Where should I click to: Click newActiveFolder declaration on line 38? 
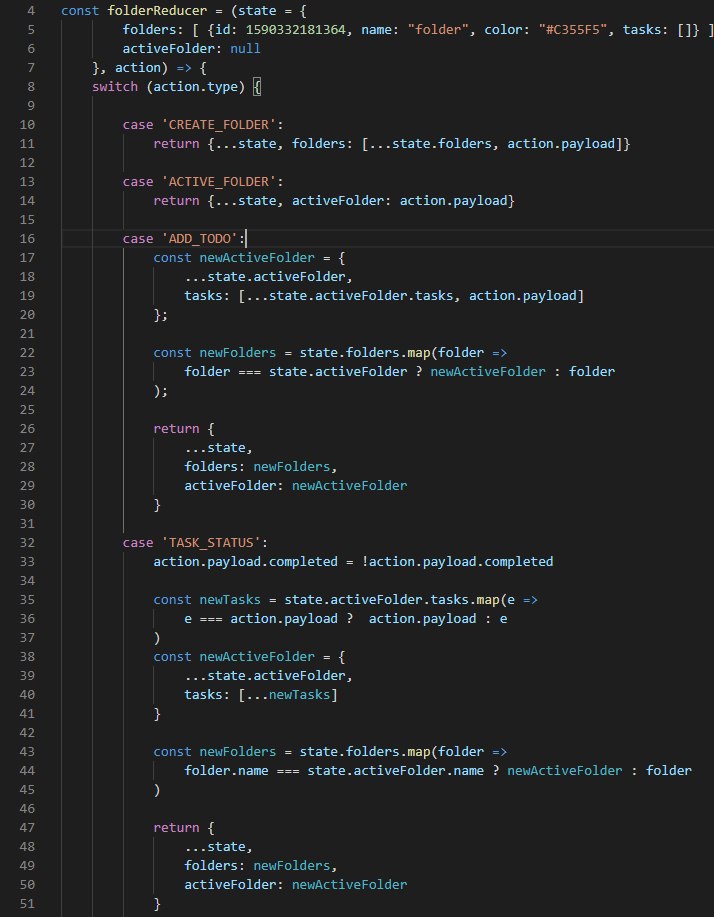click(x=257, y=657)
